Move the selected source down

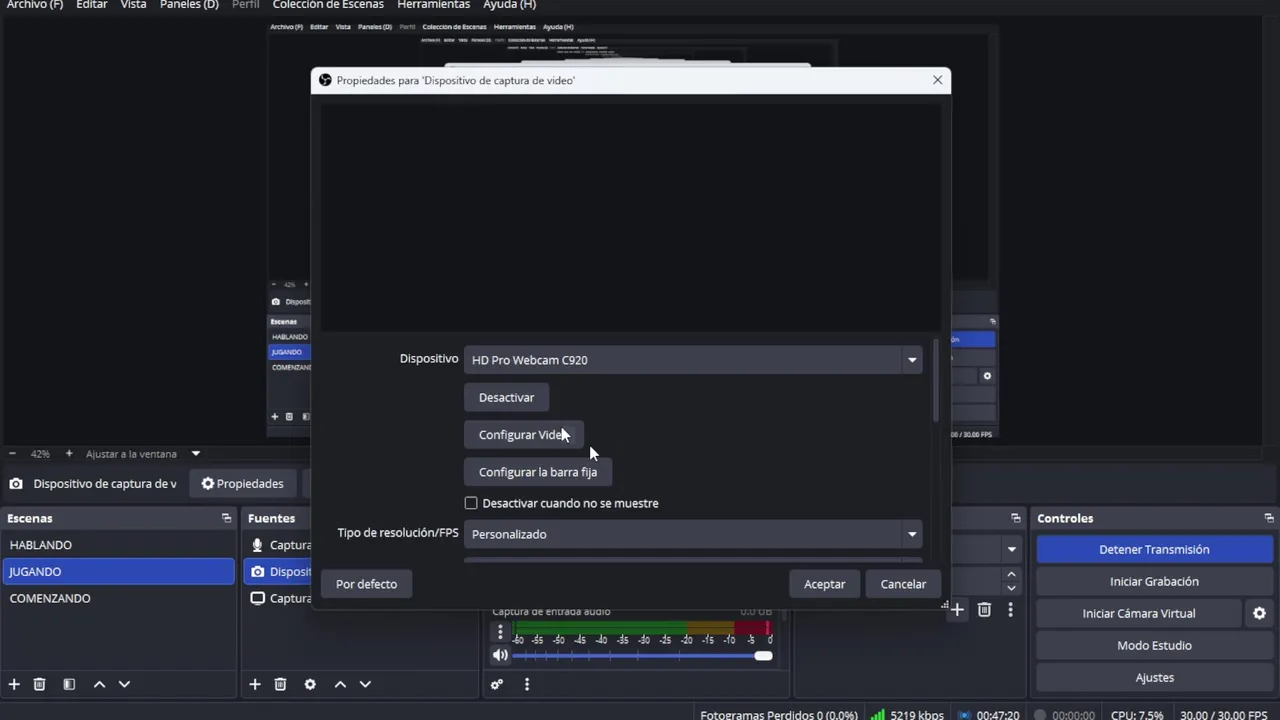(x=365, y=684)
